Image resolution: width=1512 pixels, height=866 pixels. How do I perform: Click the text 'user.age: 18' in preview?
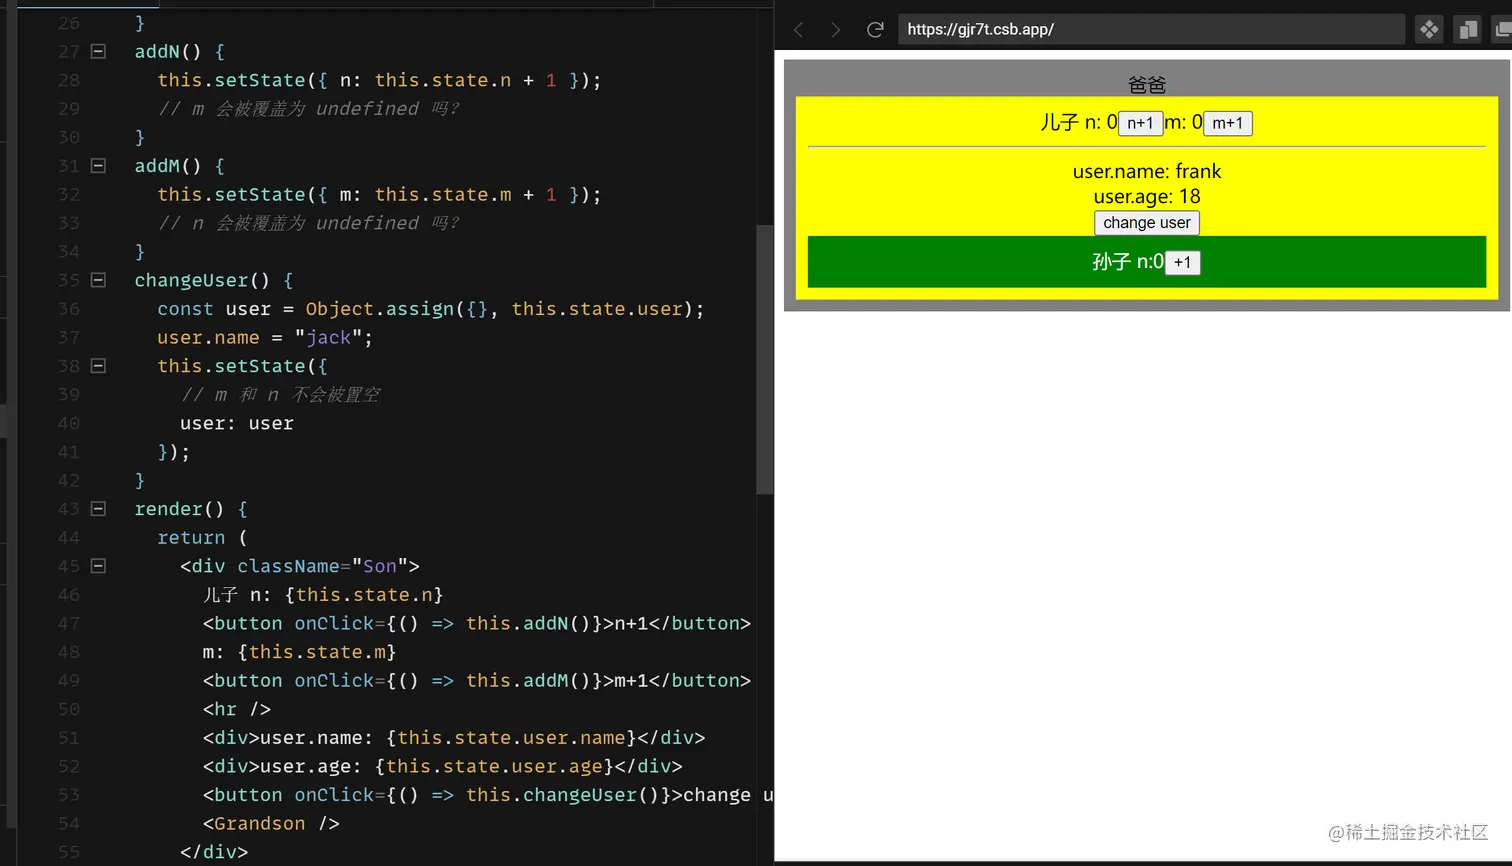(1146, 197)
